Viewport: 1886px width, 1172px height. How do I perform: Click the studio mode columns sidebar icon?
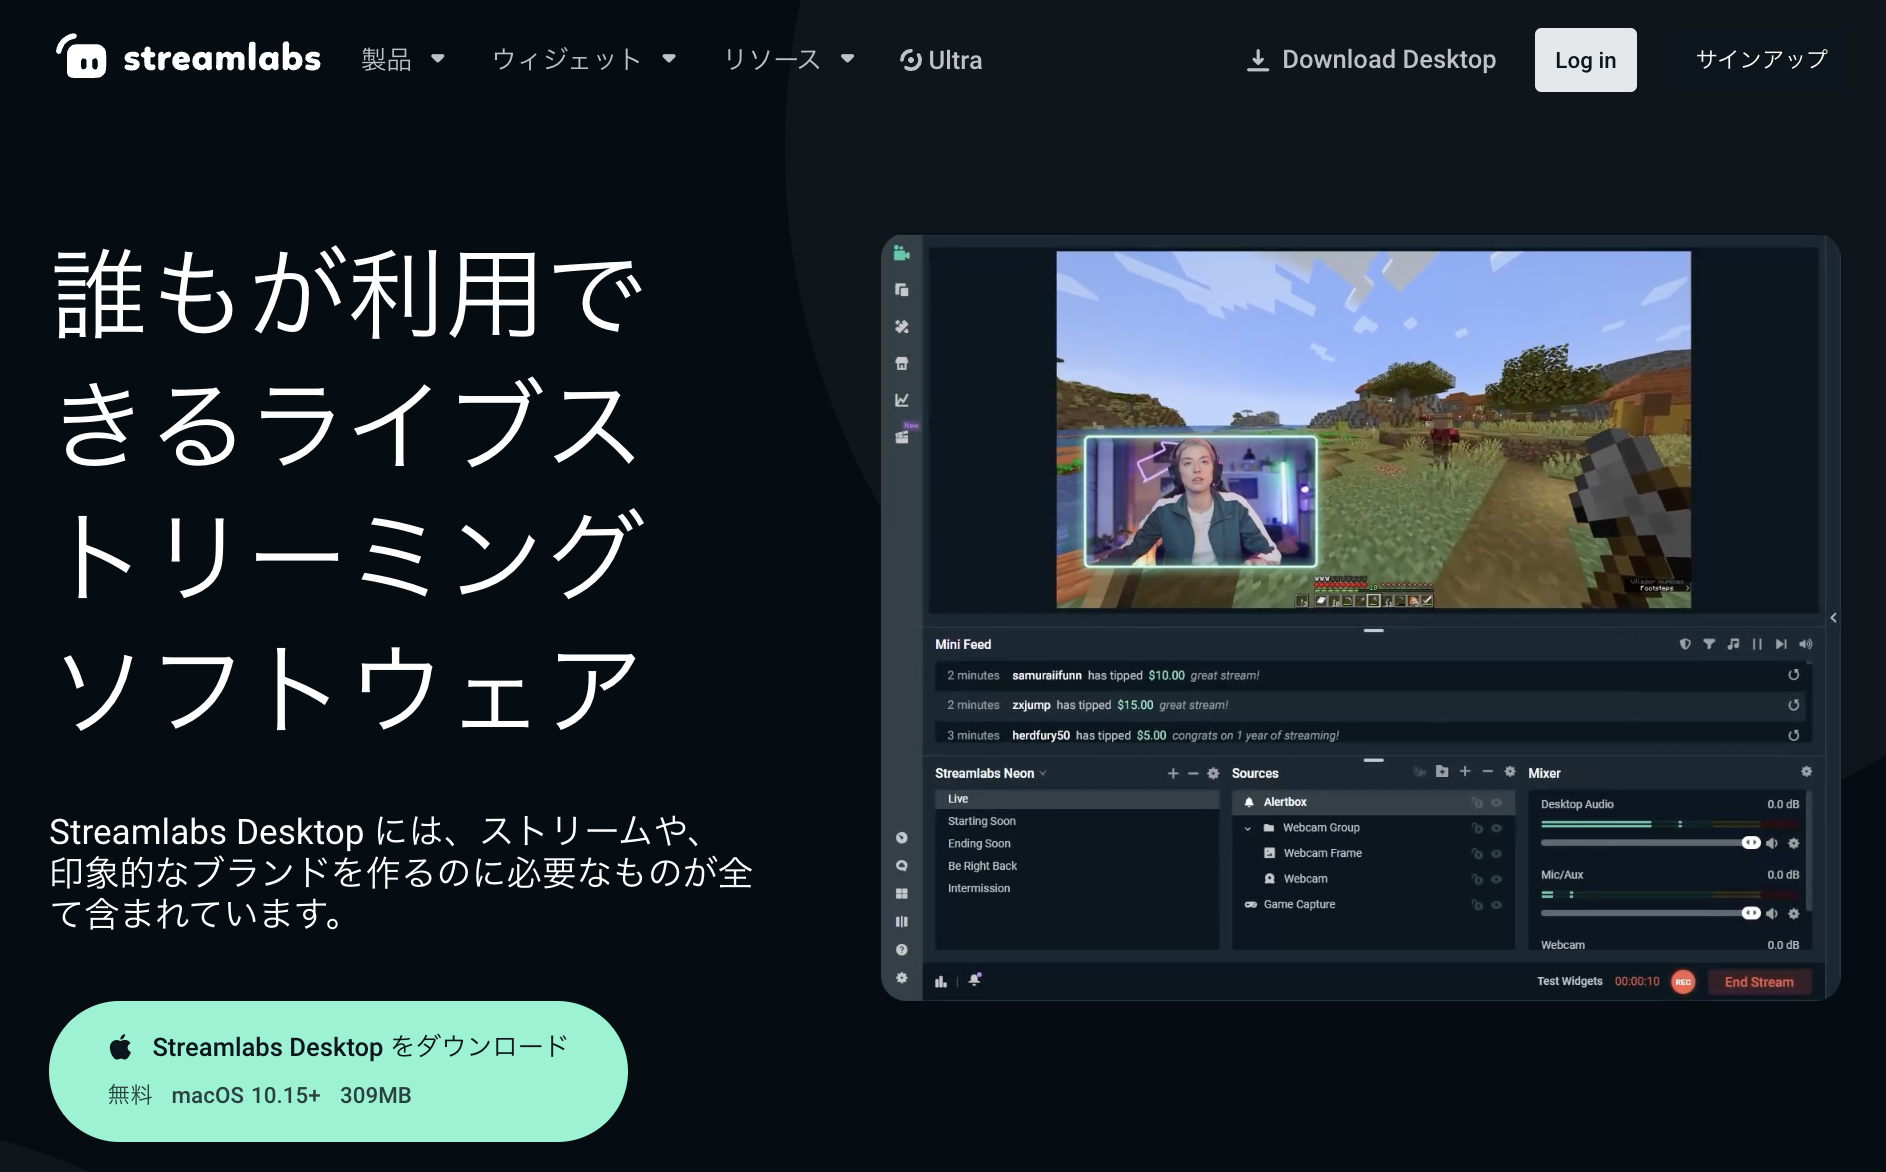[901, 922]
